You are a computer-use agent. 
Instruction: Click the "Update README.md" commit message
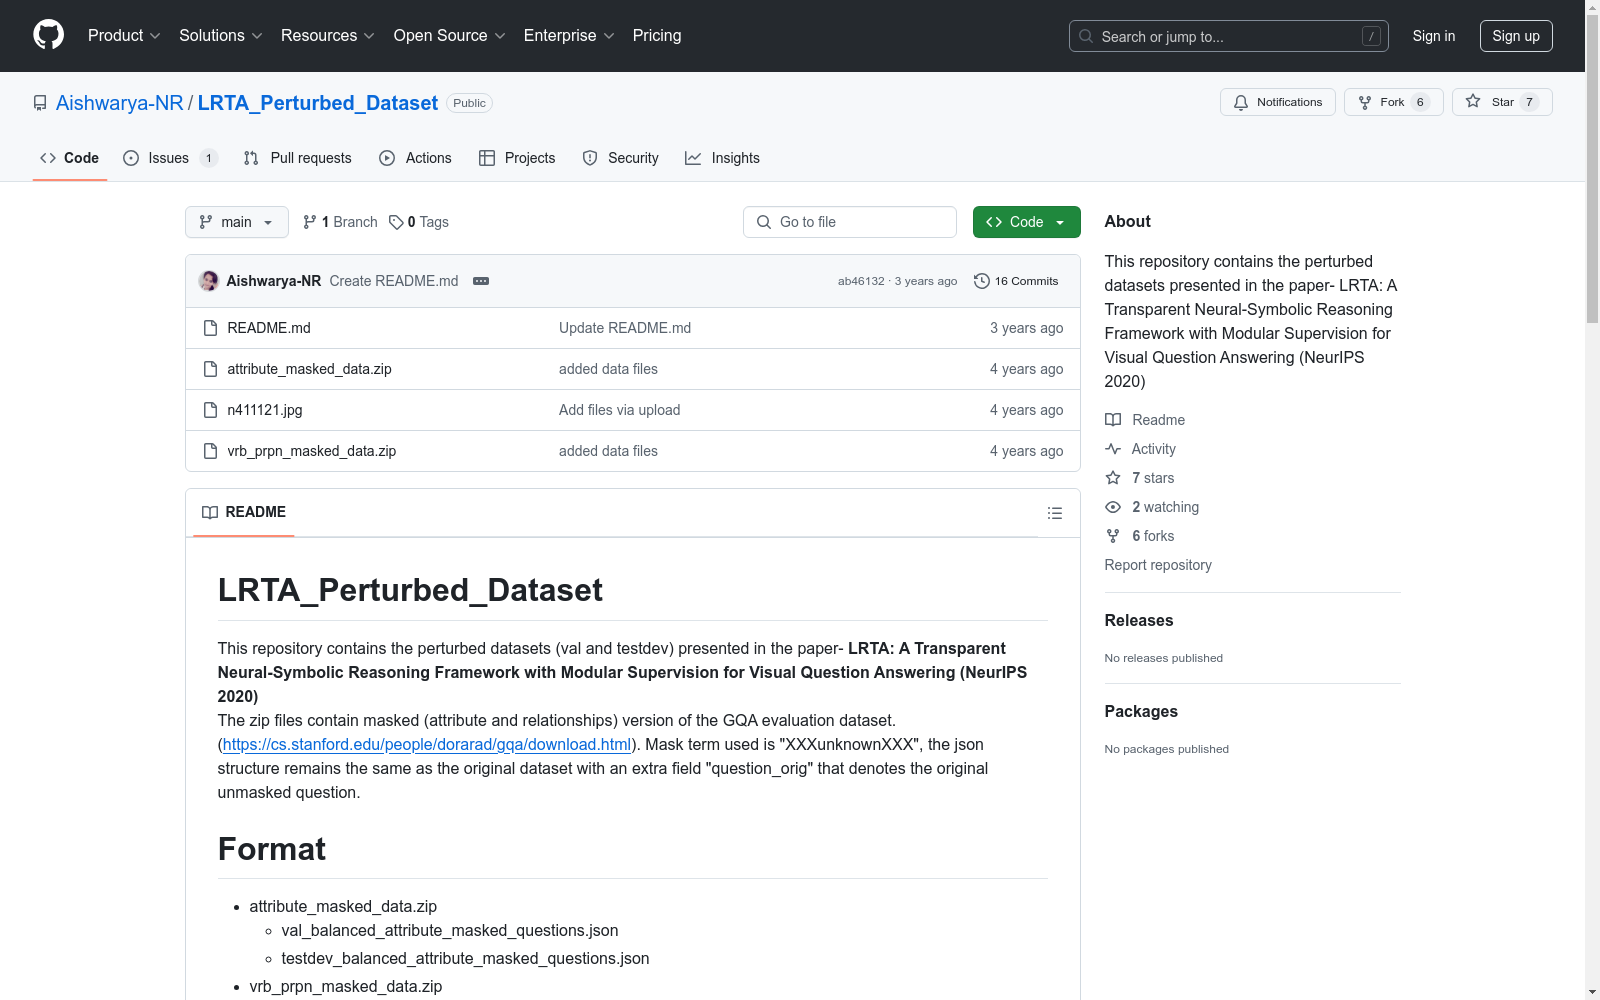pos(625,328)
